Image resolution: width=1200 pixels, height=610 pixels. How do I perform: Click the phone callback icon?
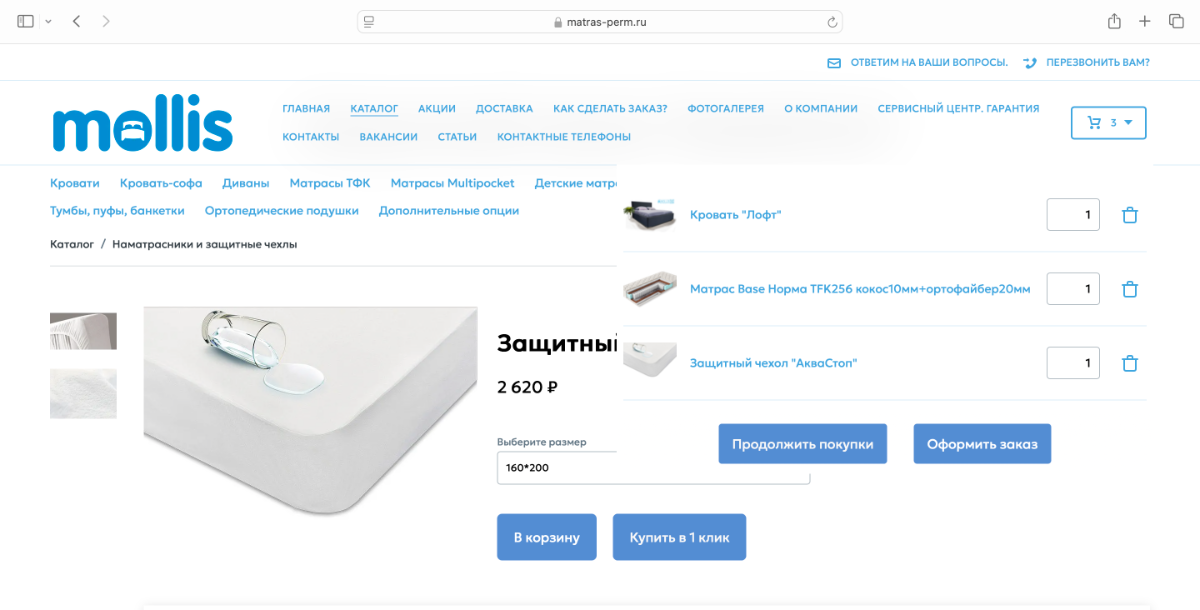pyautogui.click(x=1030, y=62)
